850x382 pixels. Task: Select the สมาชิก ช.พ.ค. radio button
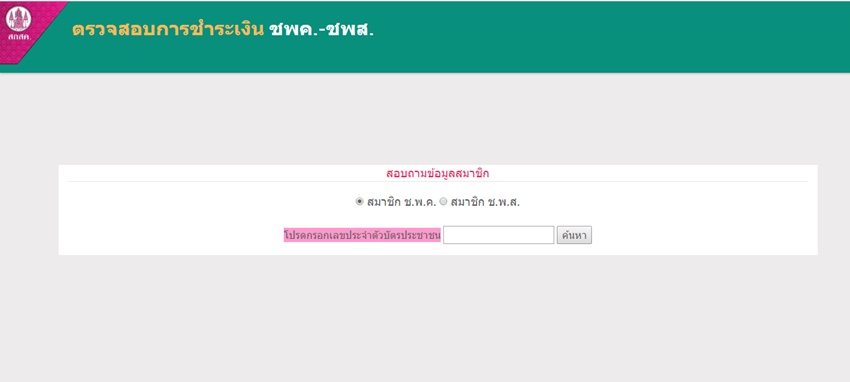[x=359, y=202]
